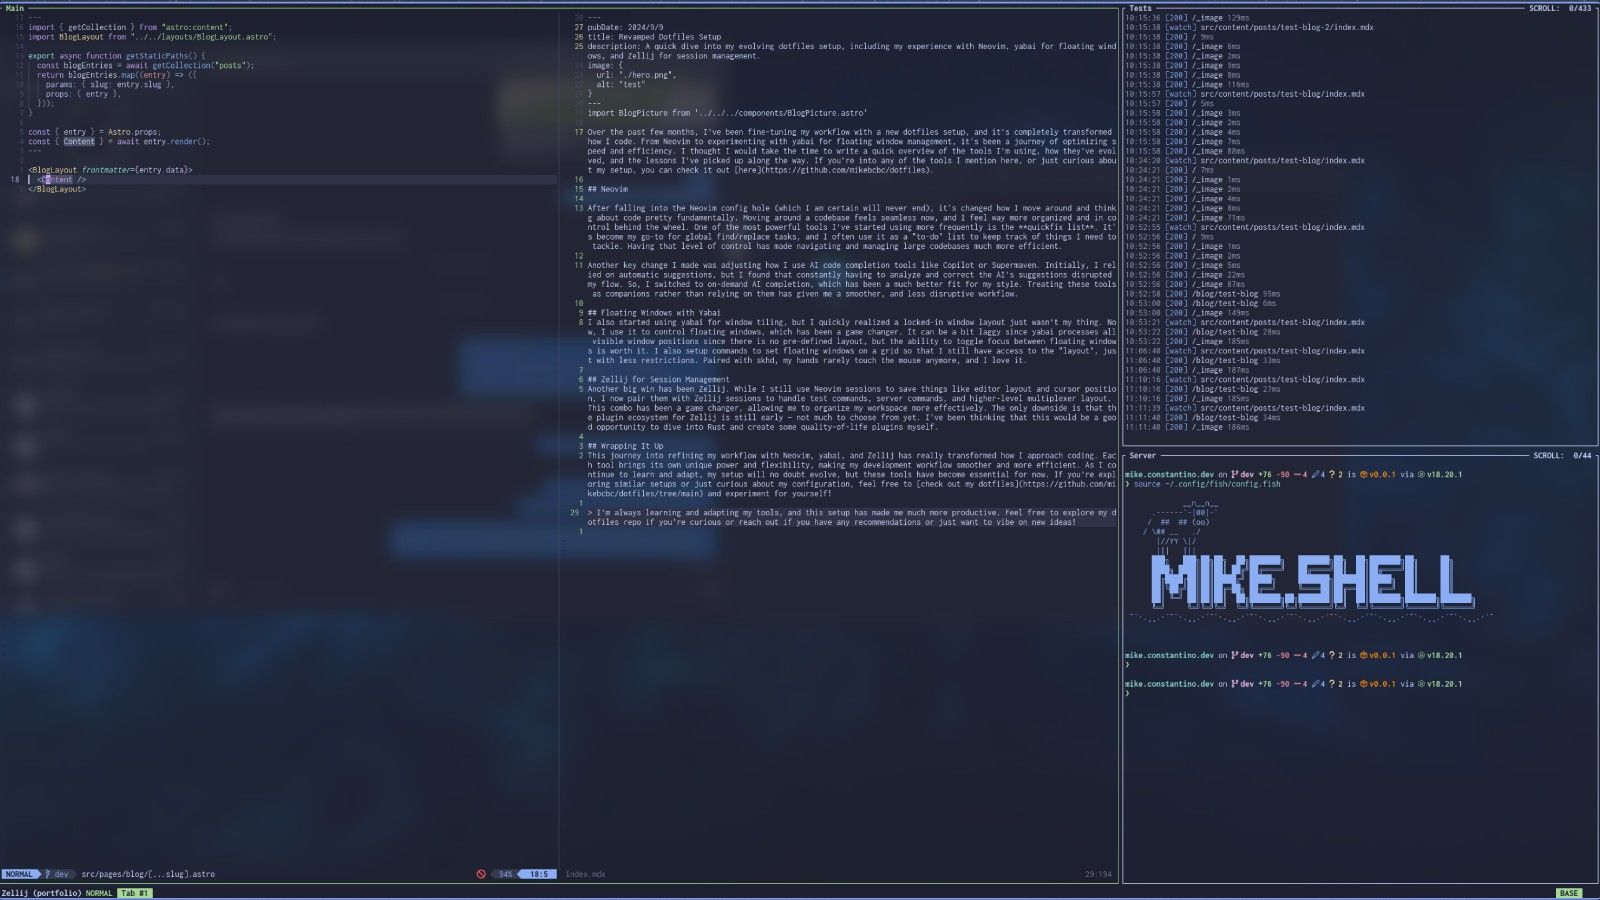This screenshot has width=1600, height=900.
Task: Focus the Server pane by its title
Action: (1142, 456)
